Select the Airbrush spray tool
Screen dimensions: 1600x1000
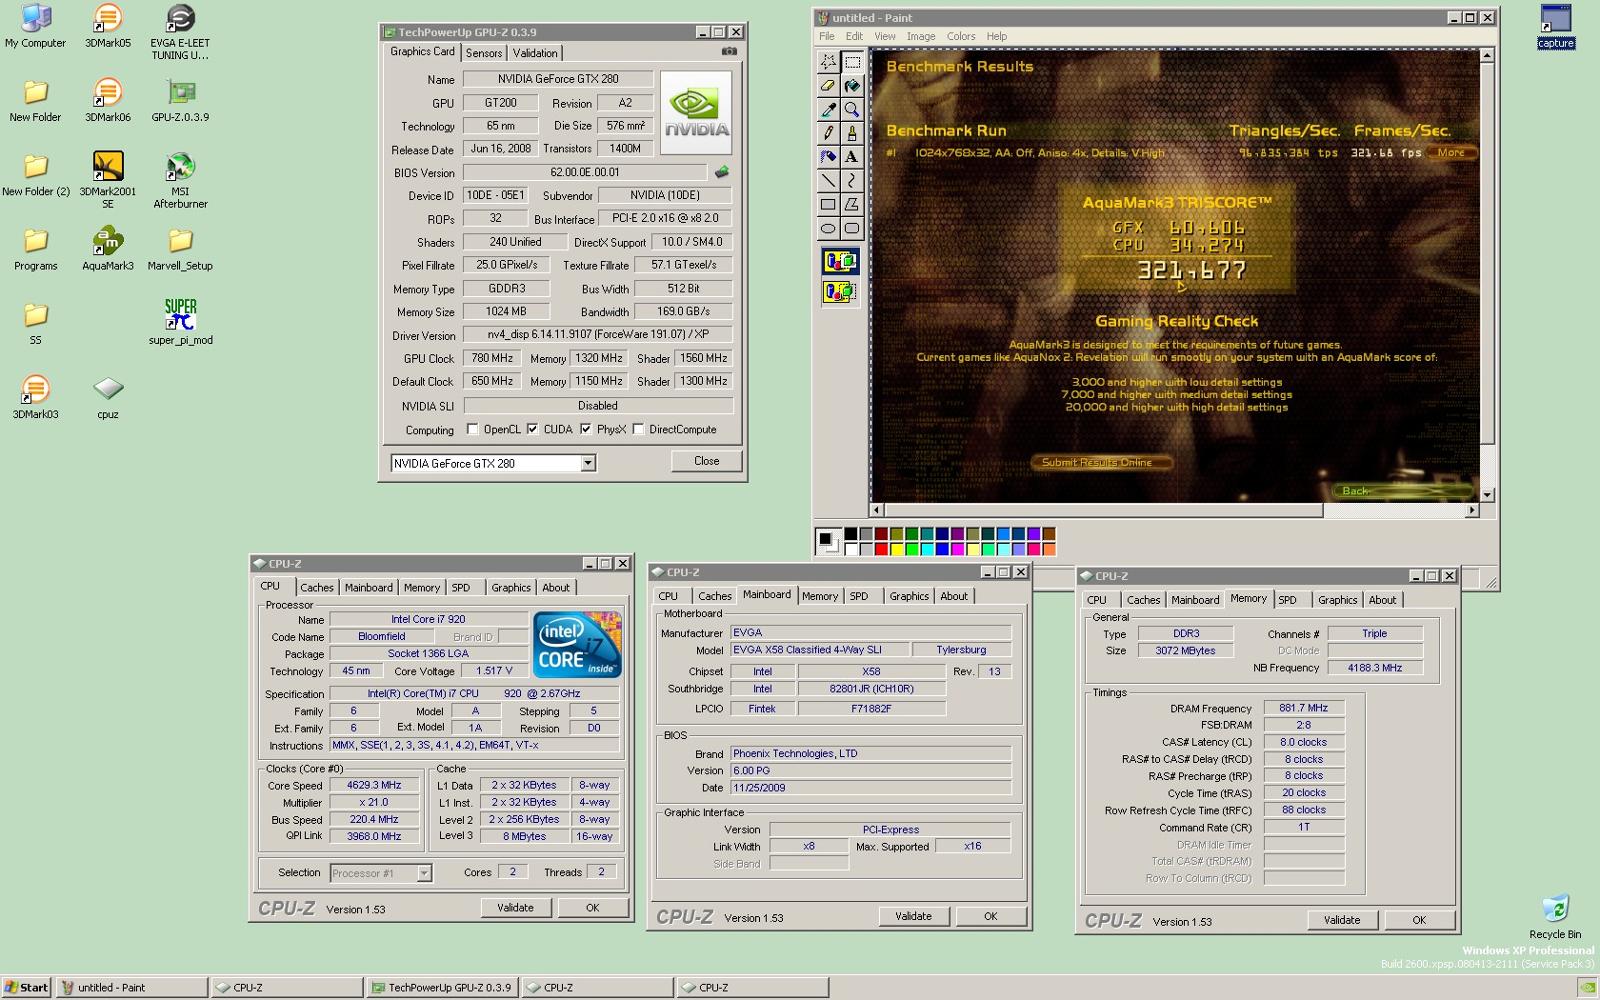828,157
